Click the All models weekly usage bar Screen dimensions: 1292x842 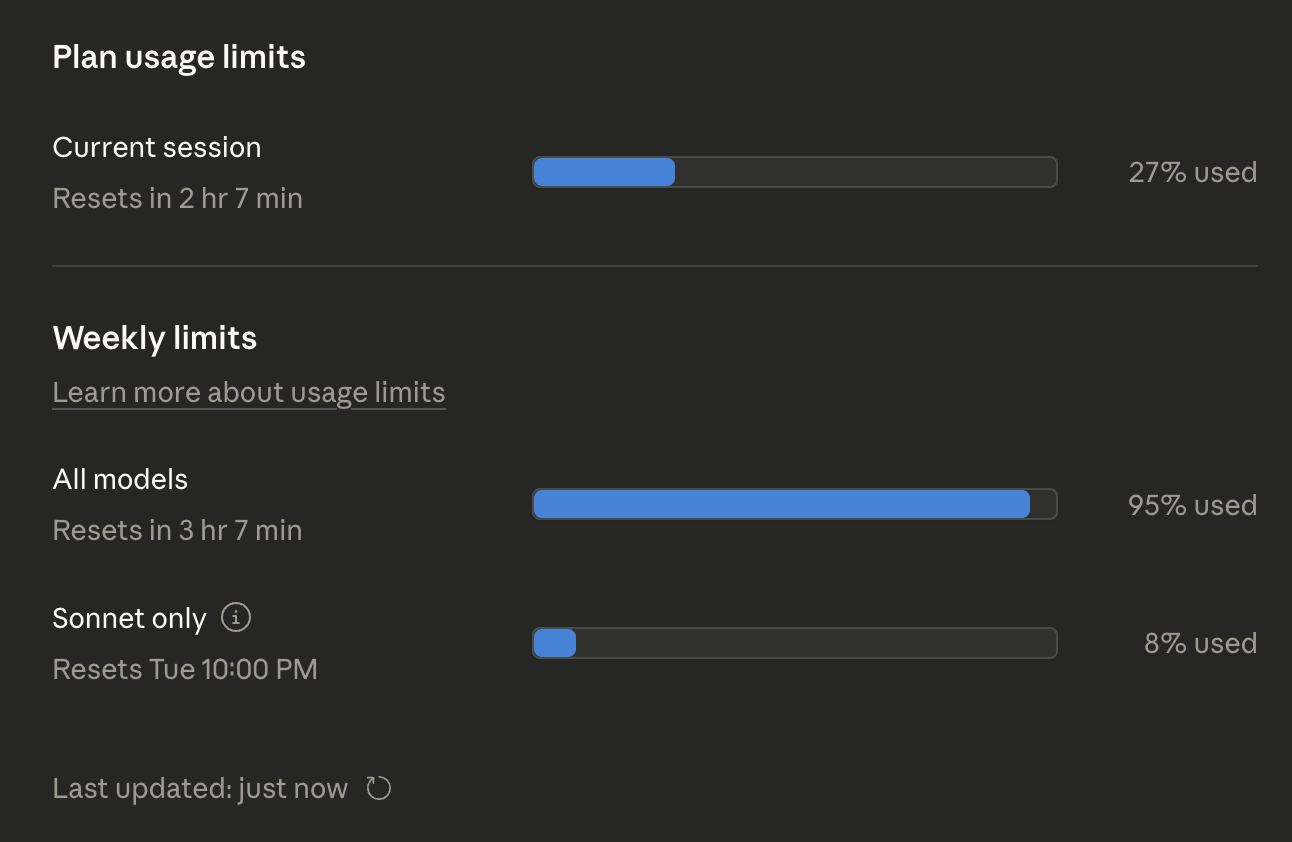tap(794, 504)
